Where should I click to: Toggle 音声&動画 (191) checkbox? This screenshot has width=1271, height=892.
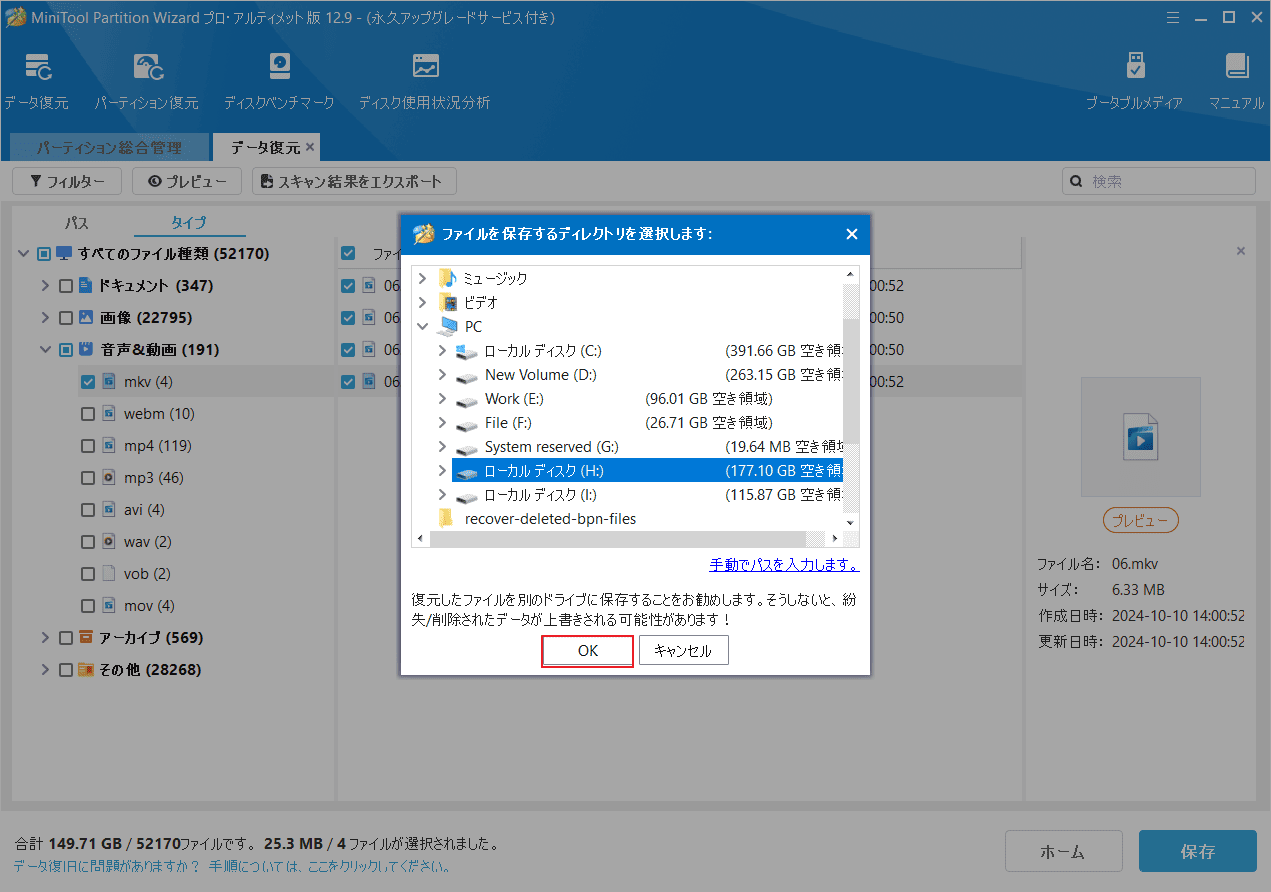[66, 350]
